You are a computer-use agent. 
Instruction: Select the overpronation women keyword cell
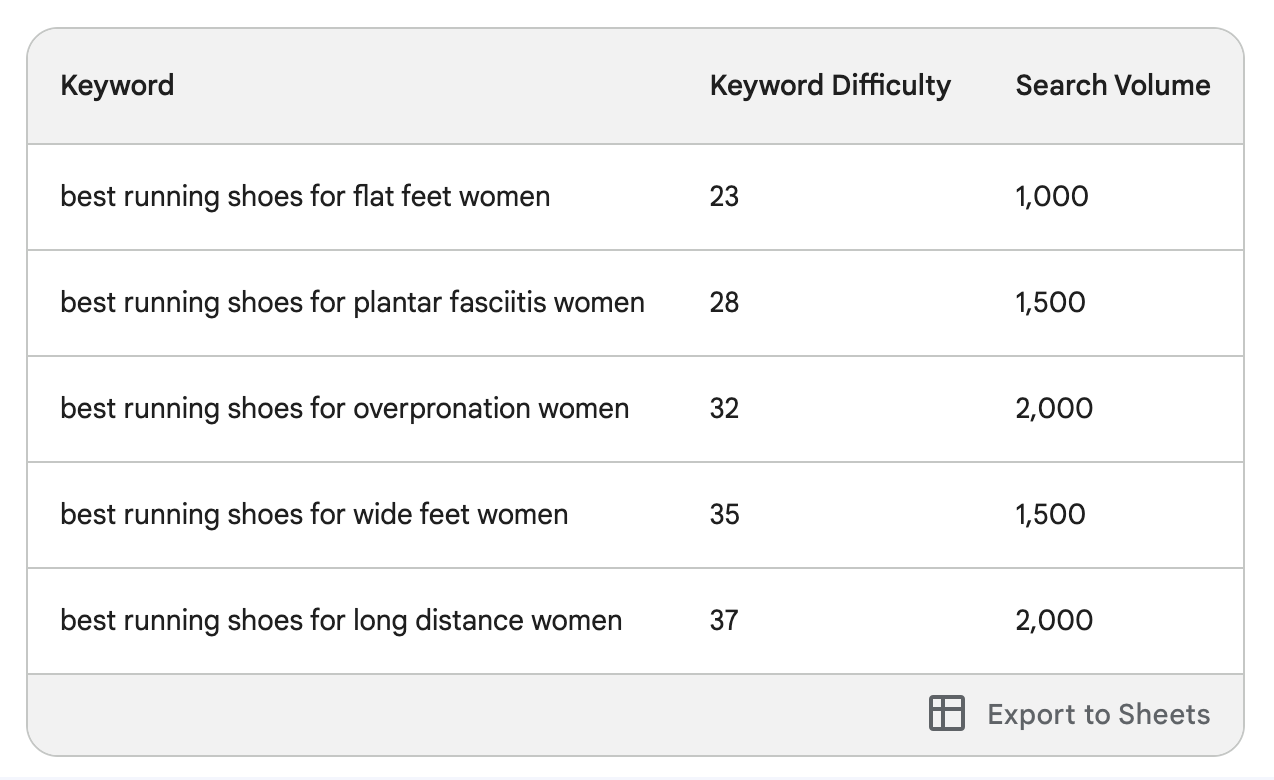pos(345,408)
